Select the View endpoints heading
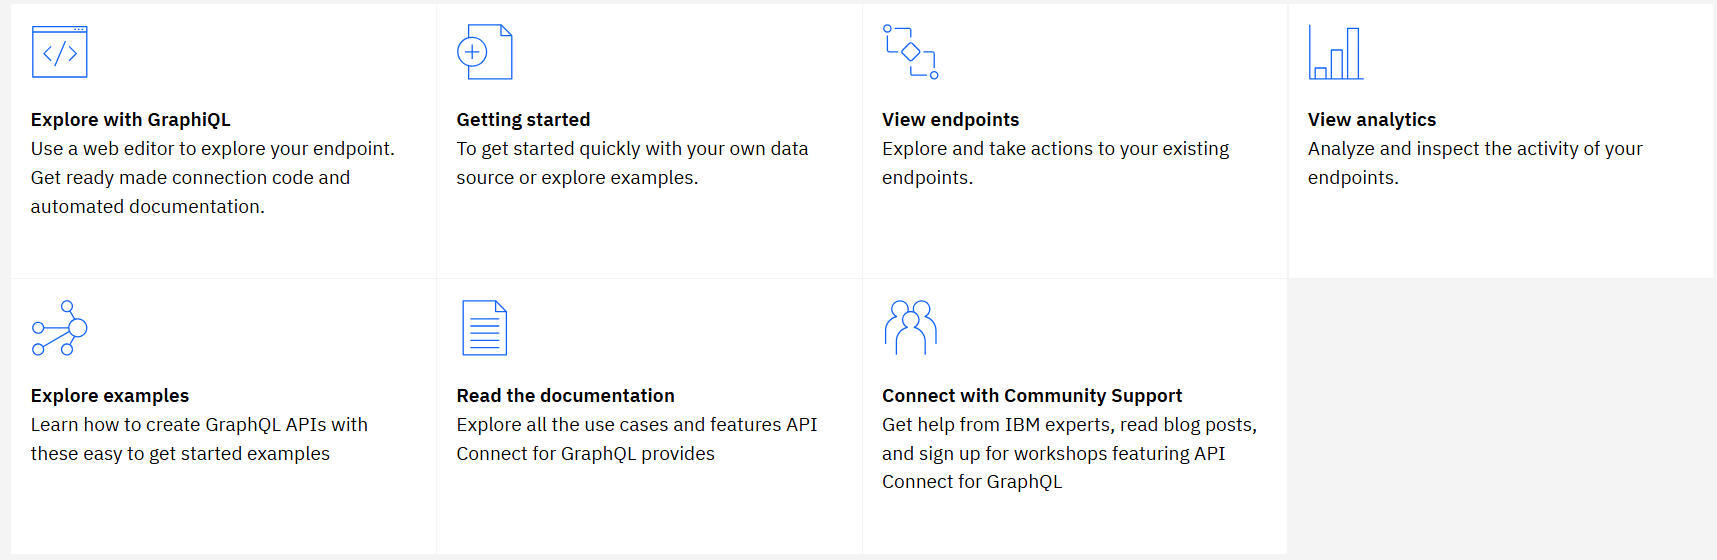This screenshot has width=1717, height=560. 950,120
